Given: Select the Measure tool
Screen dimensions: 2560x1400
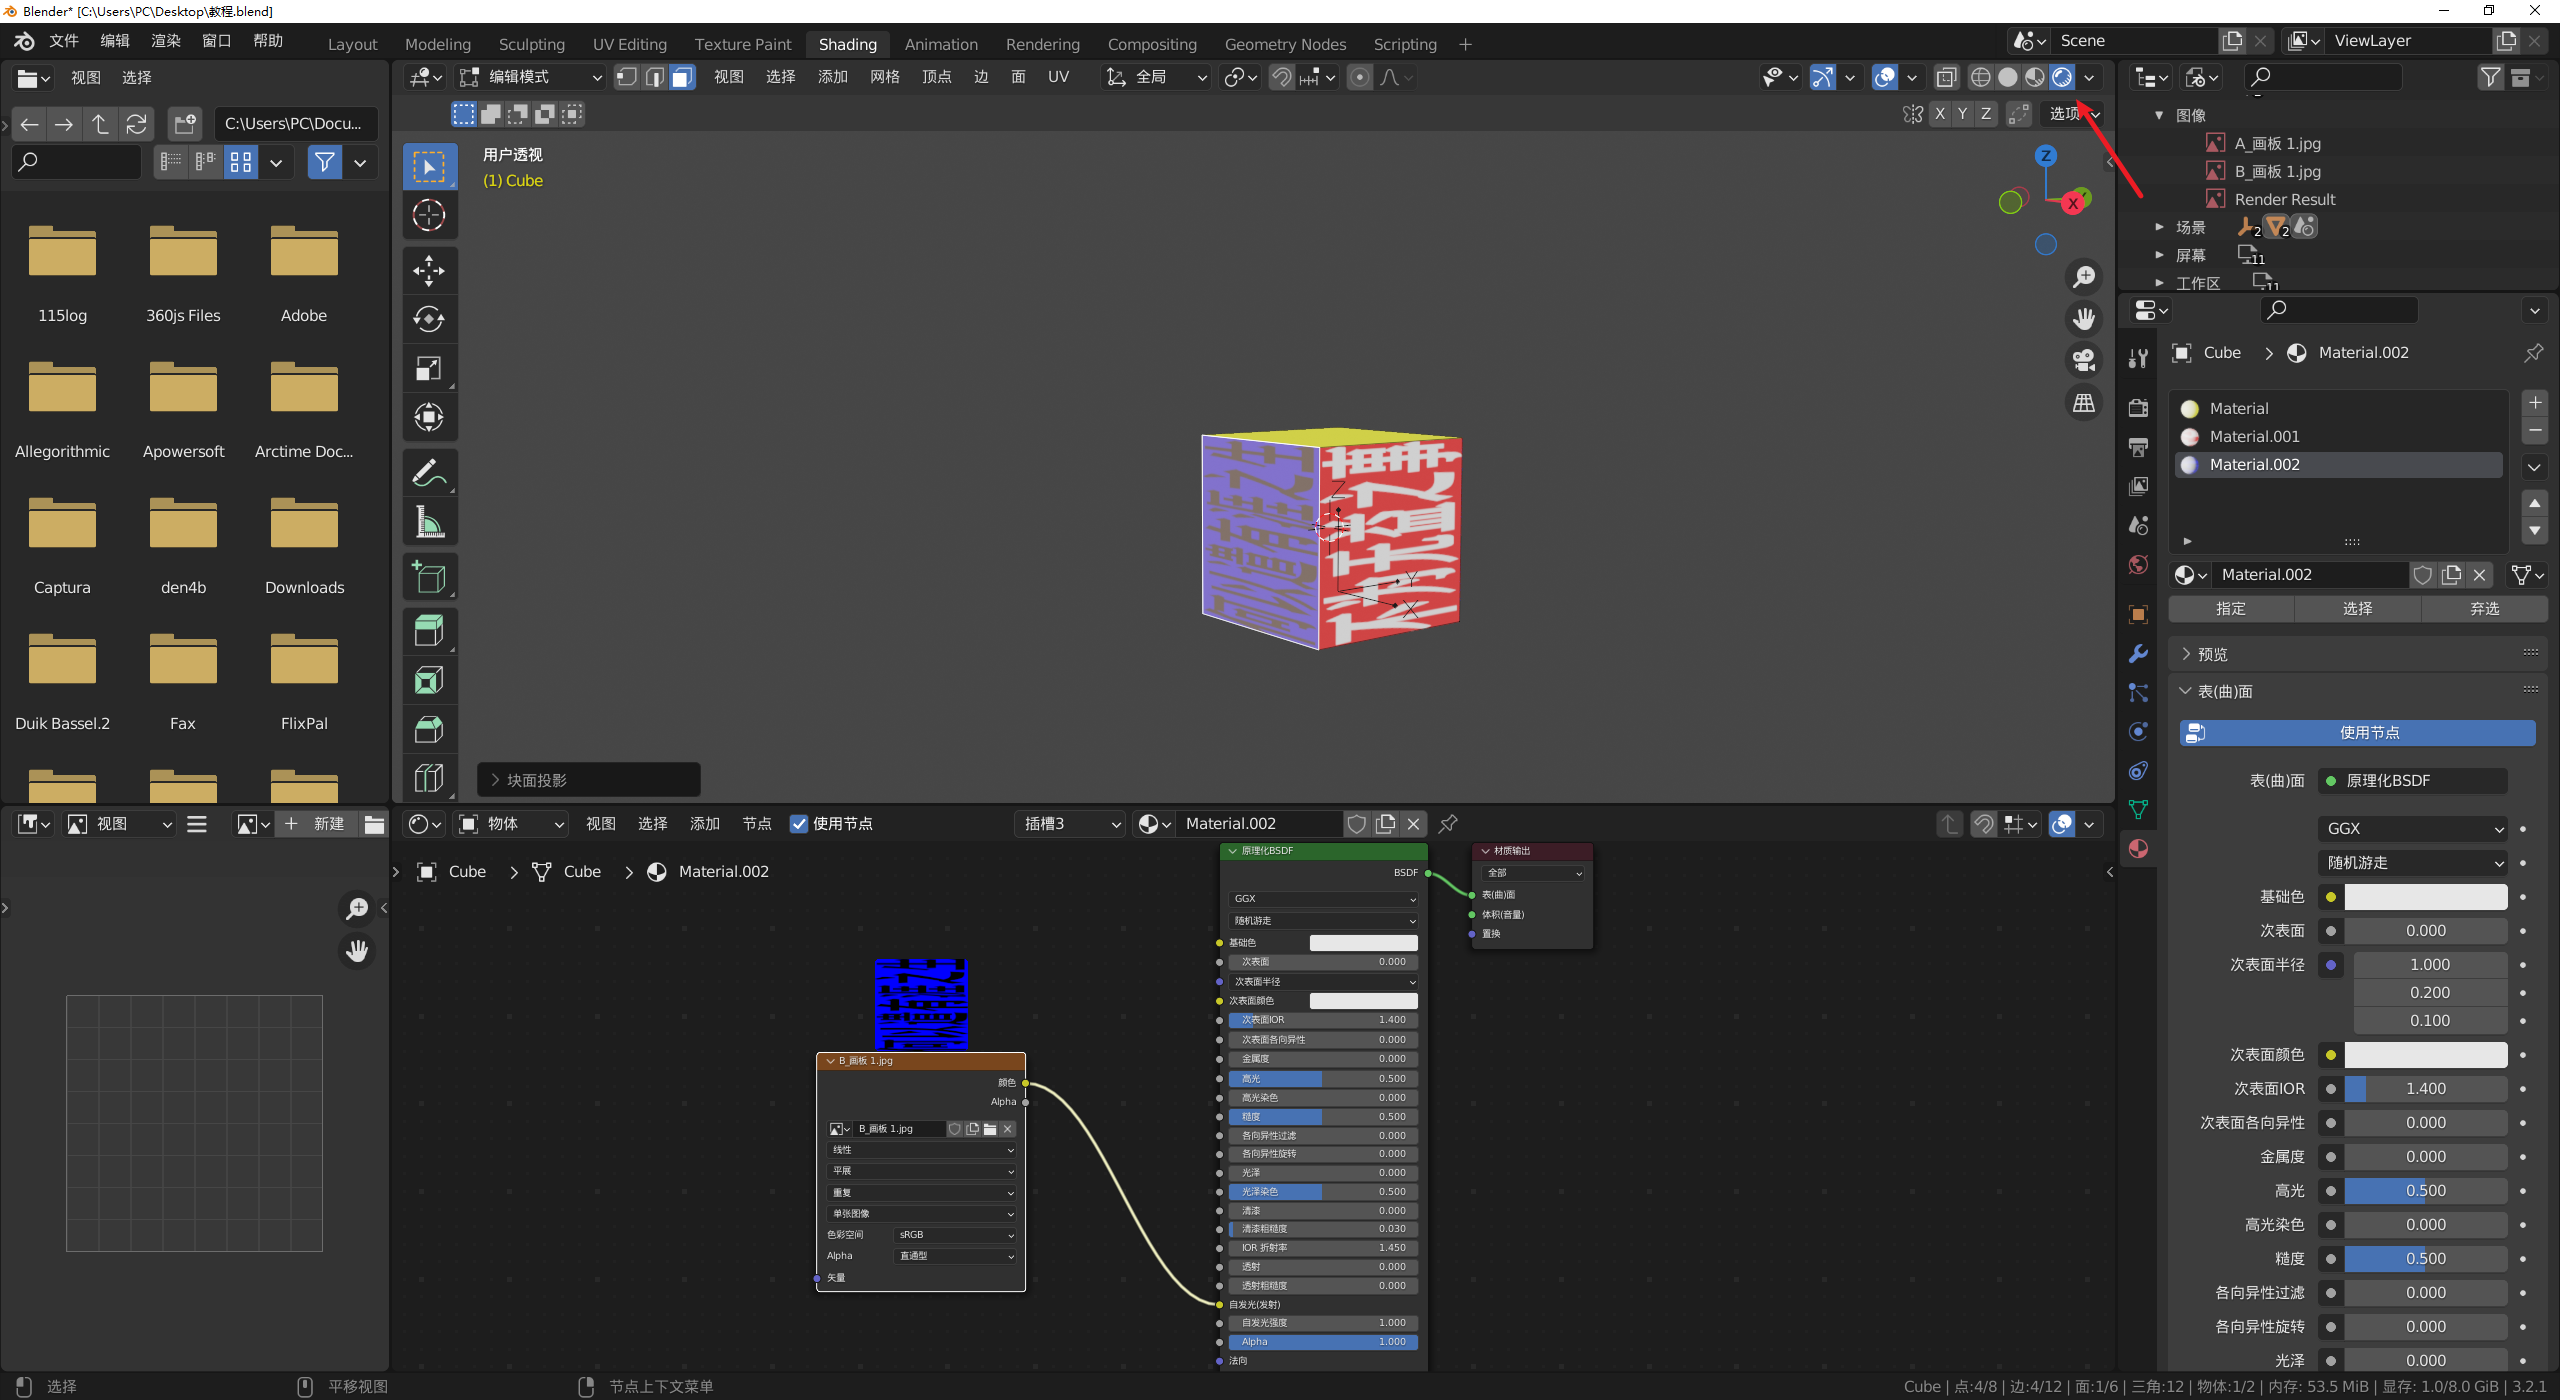Looking at the screenshot, I should [429, 522].
